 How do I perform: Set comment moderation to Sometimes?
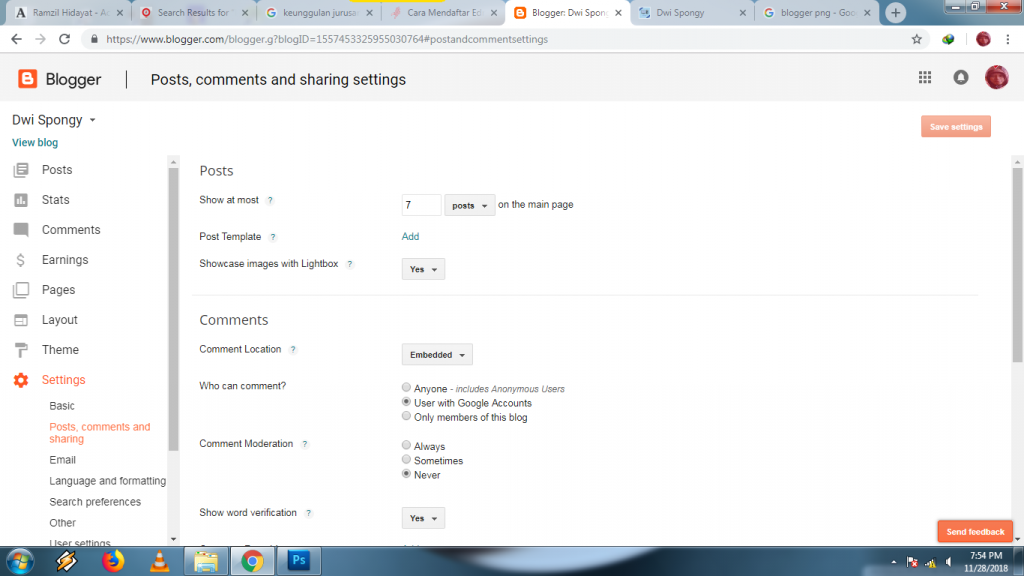pos(406,460)
